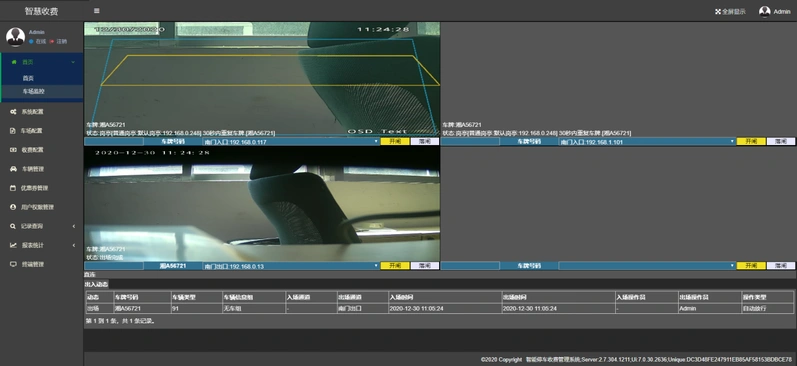This screenshot has width=797, height=366.
Task: Click the magnifier icon for 记录查询
Action: [13, 226]
